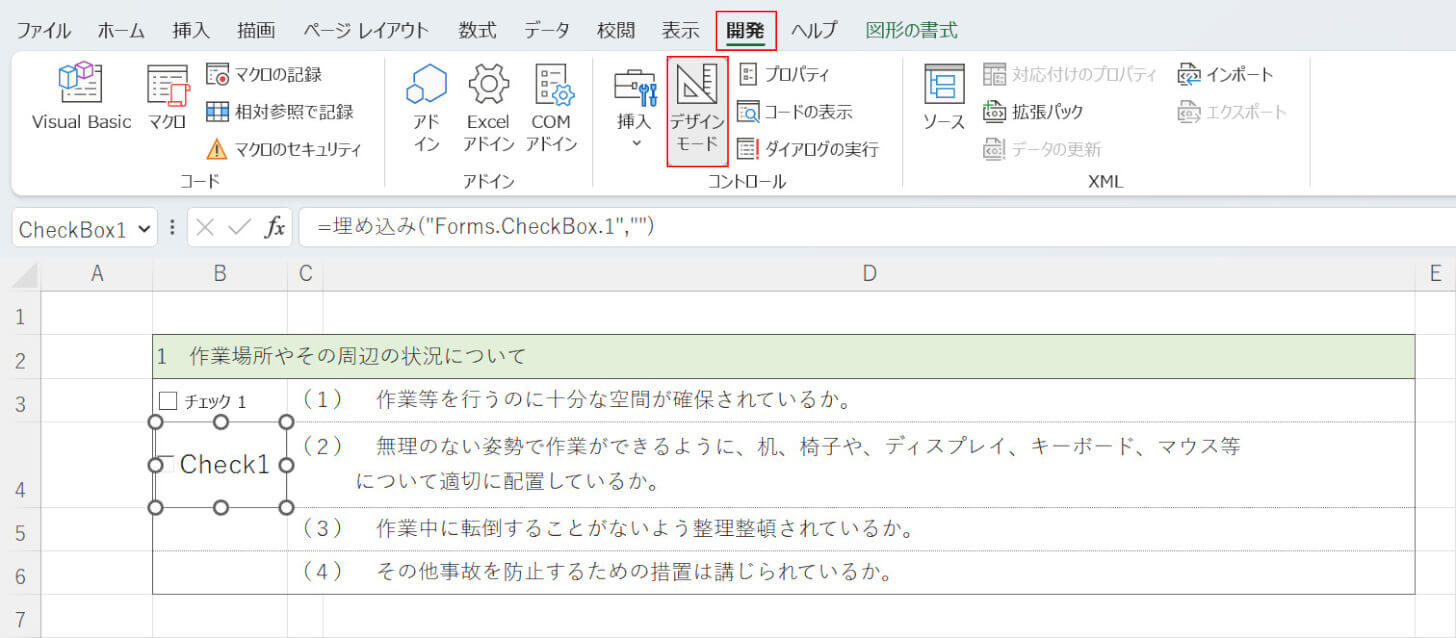Open options beside the Name Box
Screen dimensions: 1456x638
[x=172, y=228]
